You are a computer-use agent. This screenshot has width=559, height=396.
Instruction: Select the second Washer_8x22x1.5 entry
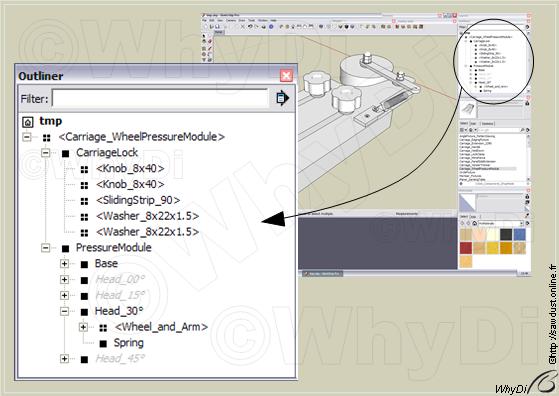tap(147, 232)
